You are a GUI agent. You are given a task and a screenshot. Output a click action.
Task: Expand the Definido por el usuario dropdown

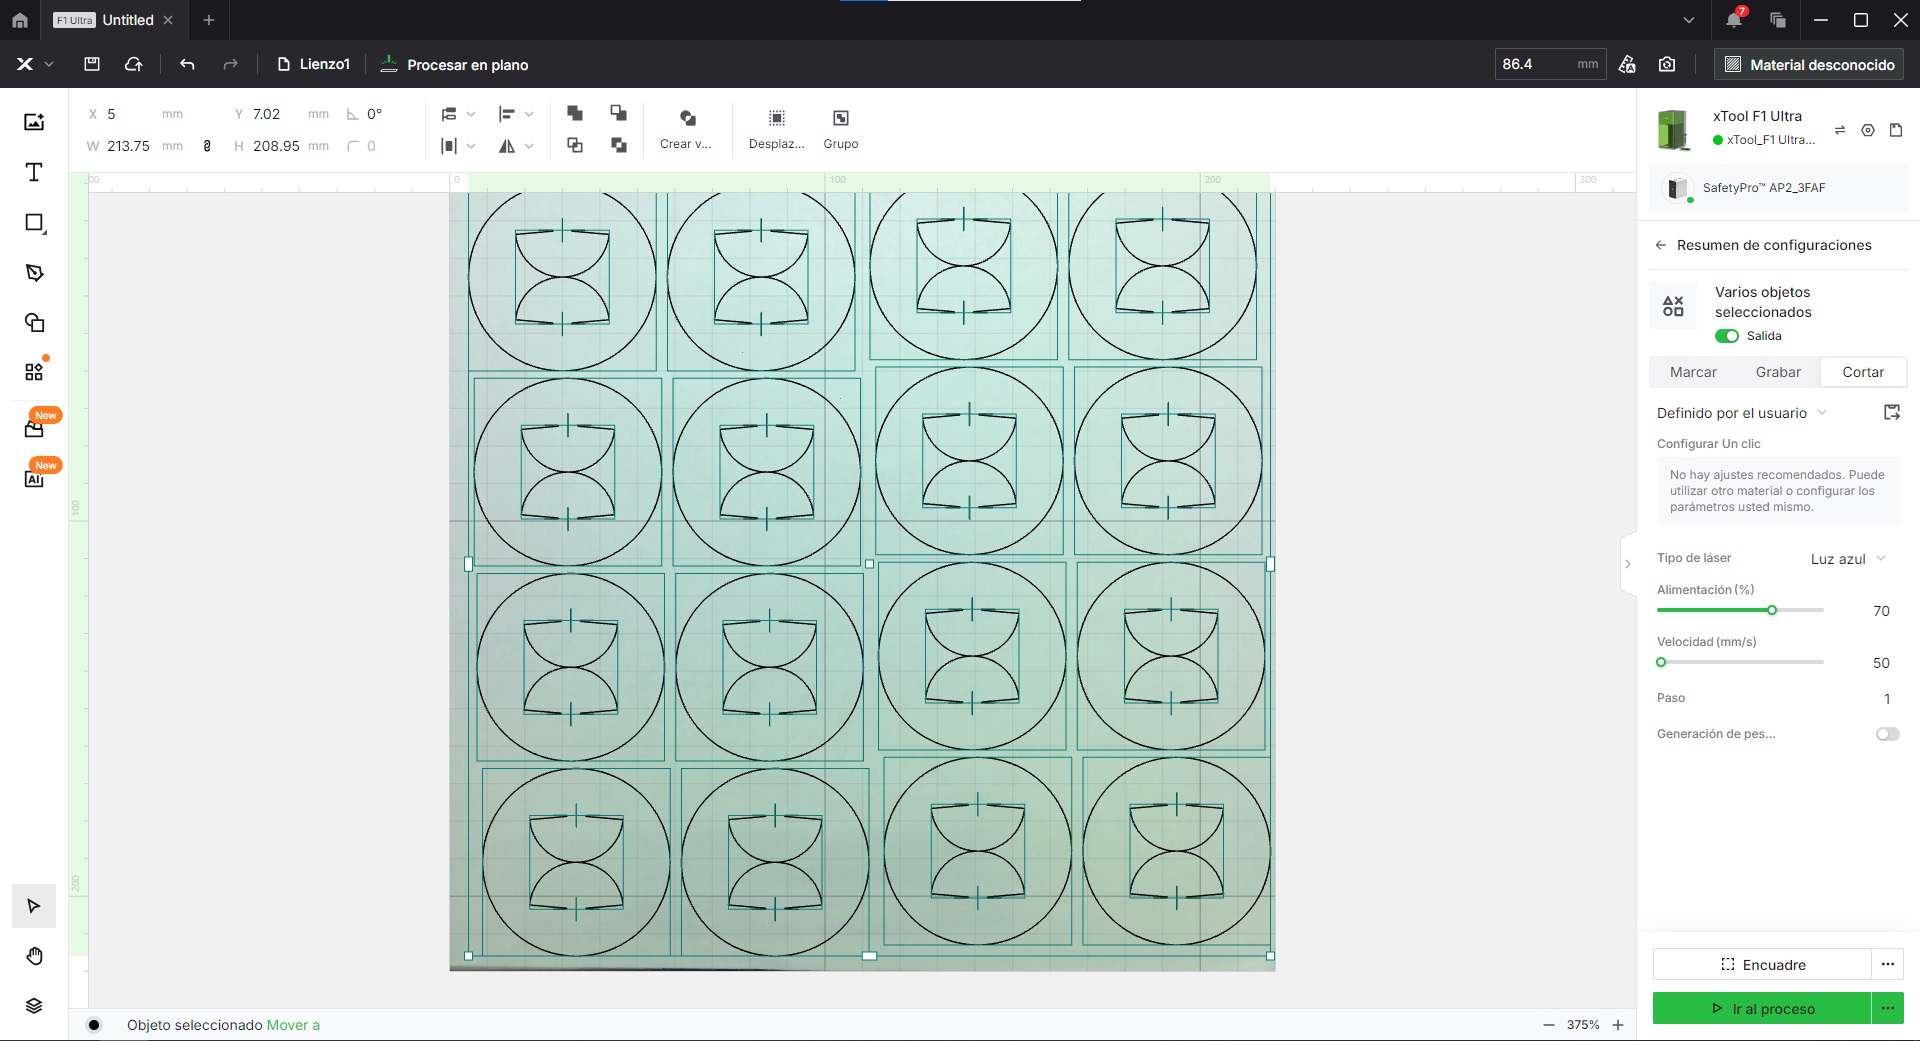pyautogui.click(x=1741, y=413)
